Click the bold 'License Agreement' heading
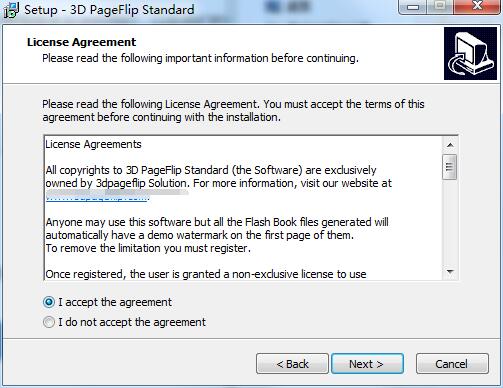 tap(81, 42)
